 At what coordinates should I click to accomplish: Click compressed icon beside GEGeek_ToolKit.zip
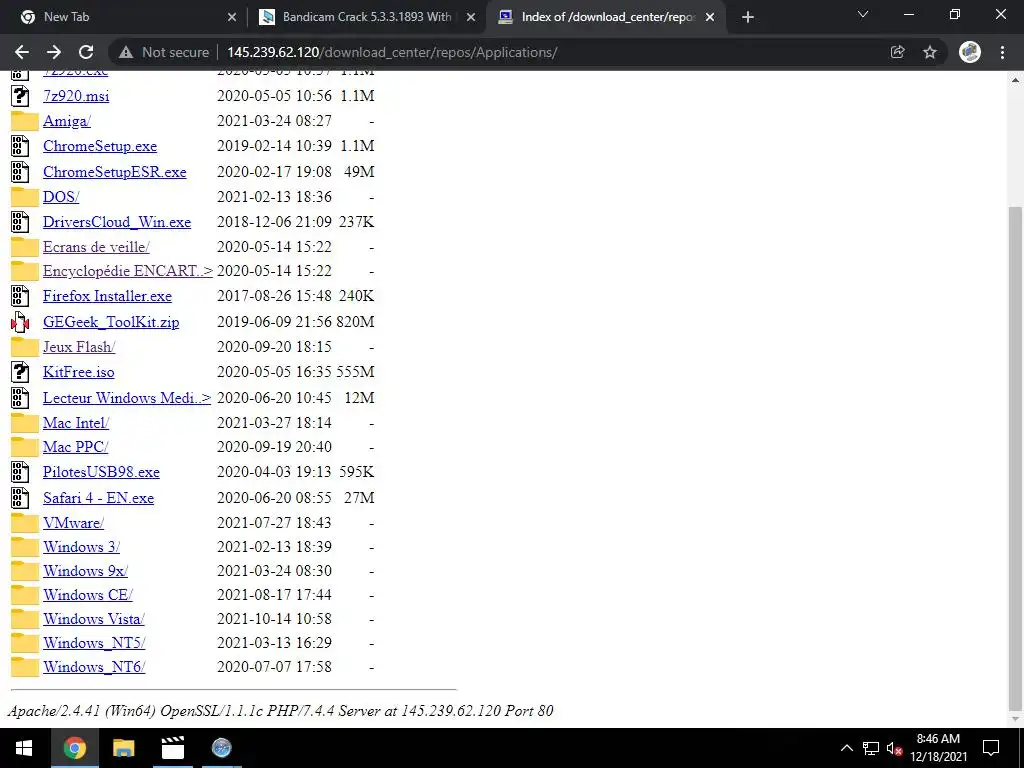[20, 322]
